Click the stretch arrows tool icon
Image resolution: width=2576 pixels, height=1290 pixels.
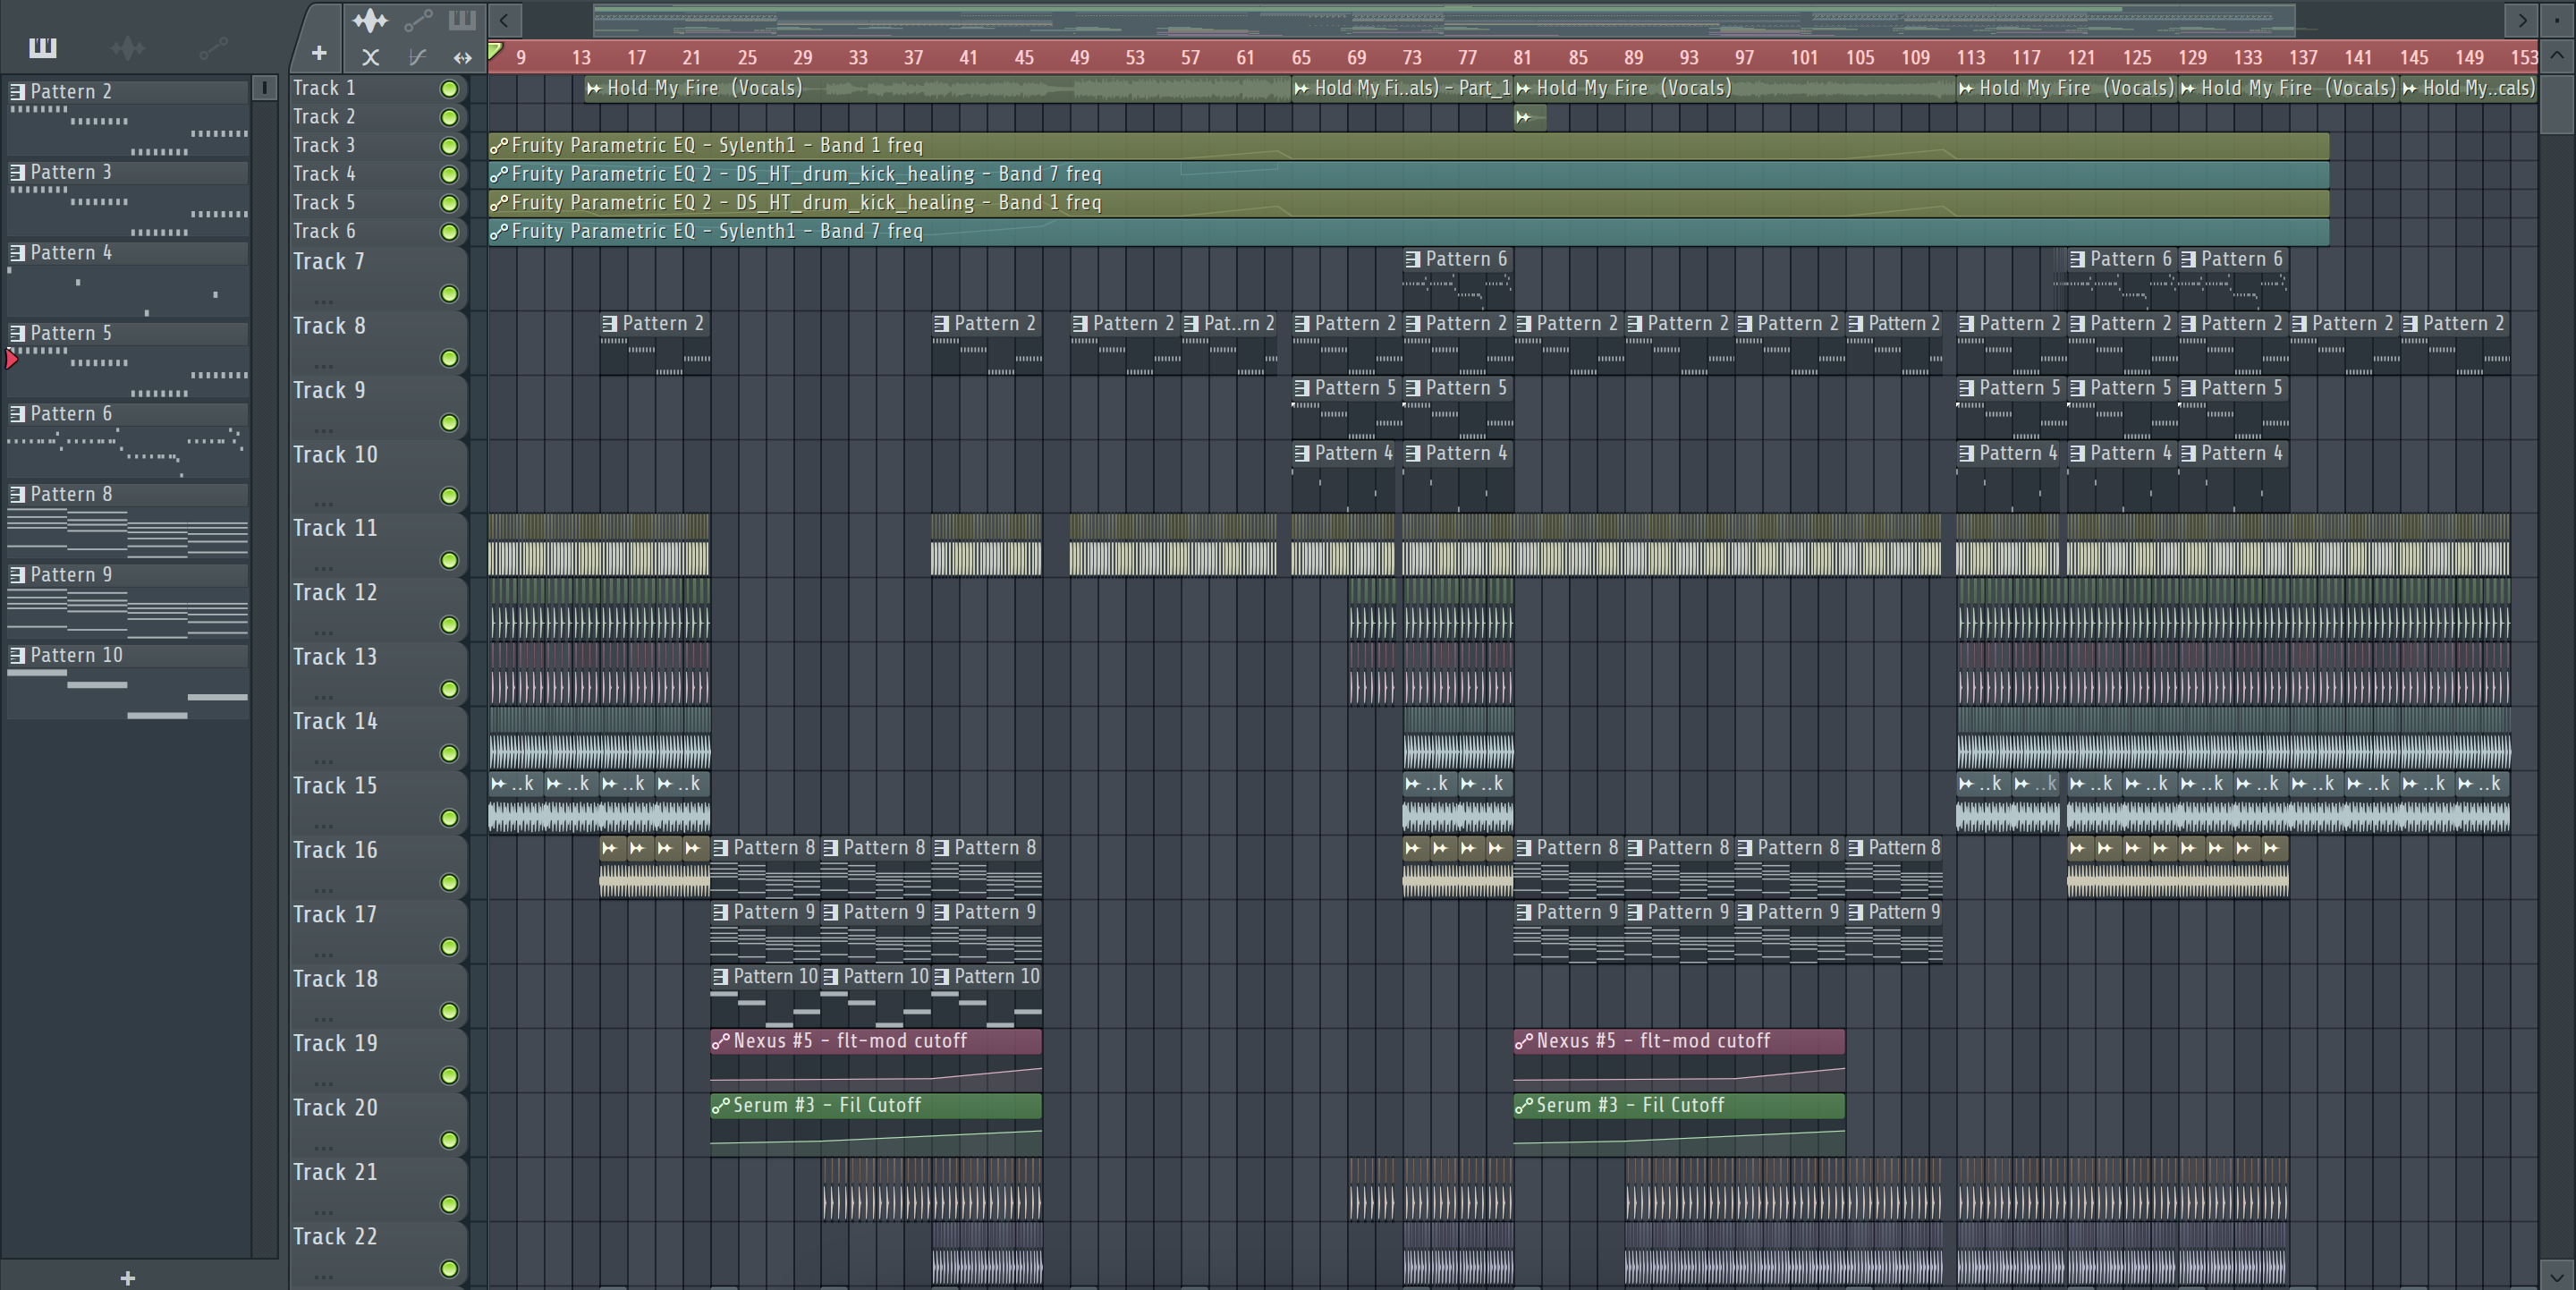(462, 57)
